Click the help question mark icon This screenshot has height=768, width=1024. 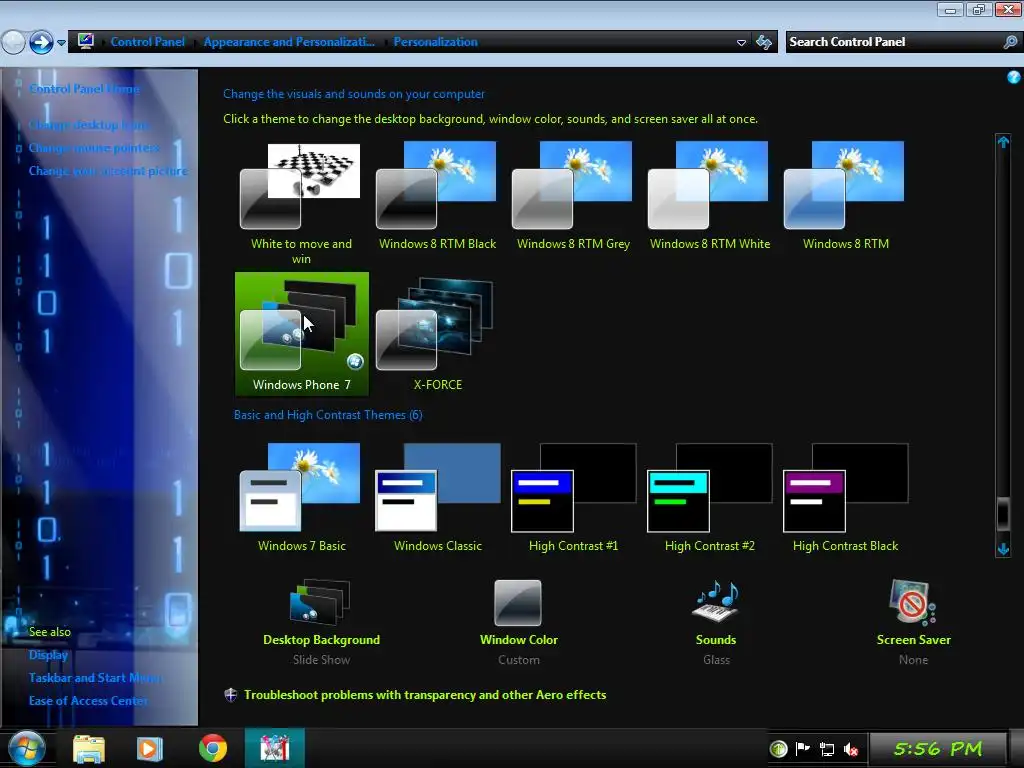[x=1014, y=77]
